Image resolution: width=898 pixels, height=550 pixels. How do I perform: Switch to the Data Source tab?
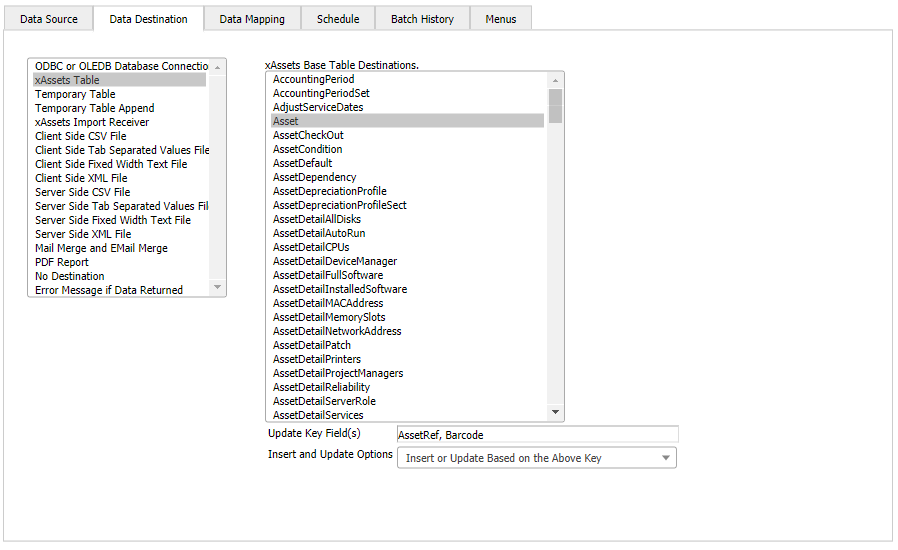[x=49, y=19]
